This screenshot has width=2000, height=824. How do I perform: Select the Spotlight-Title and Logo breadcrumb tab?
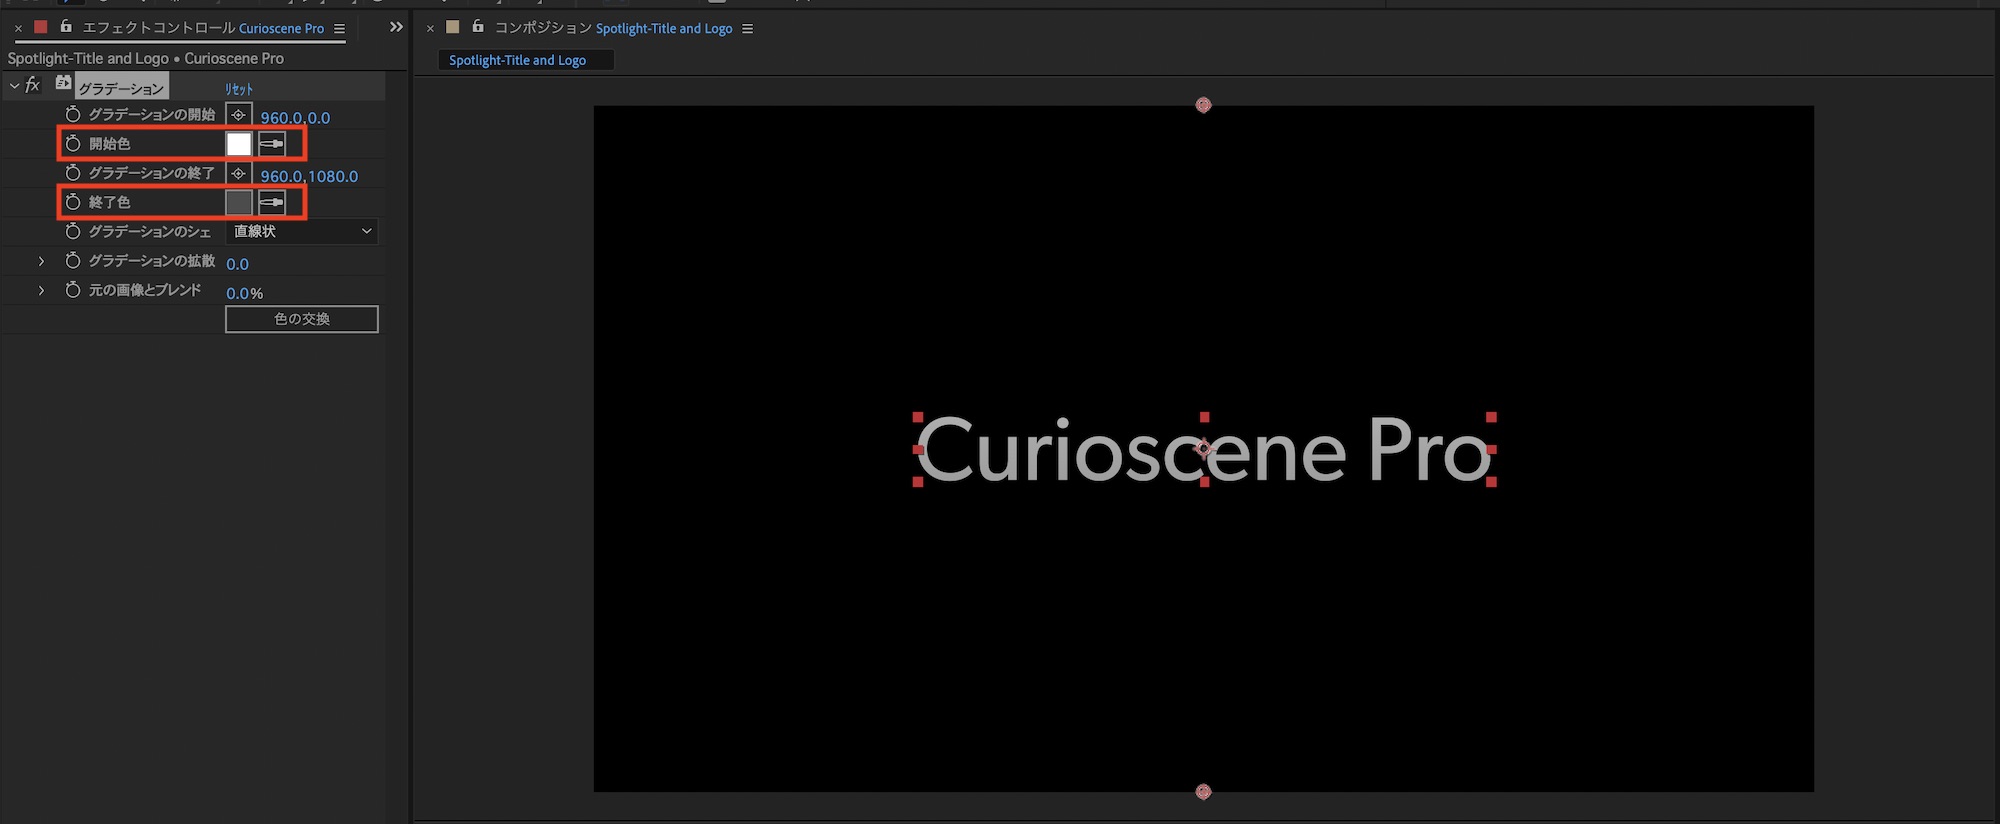pos(526,60)
